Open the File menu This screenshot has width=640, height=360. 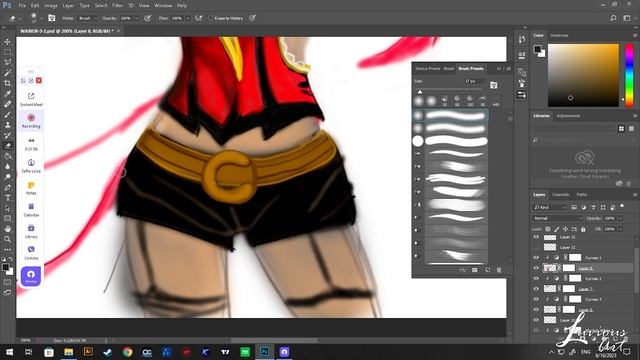coord(22,5)
